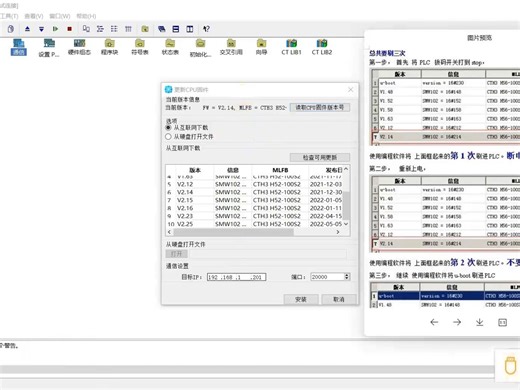Click the 1:1 original size preview icon

point(502,322)
